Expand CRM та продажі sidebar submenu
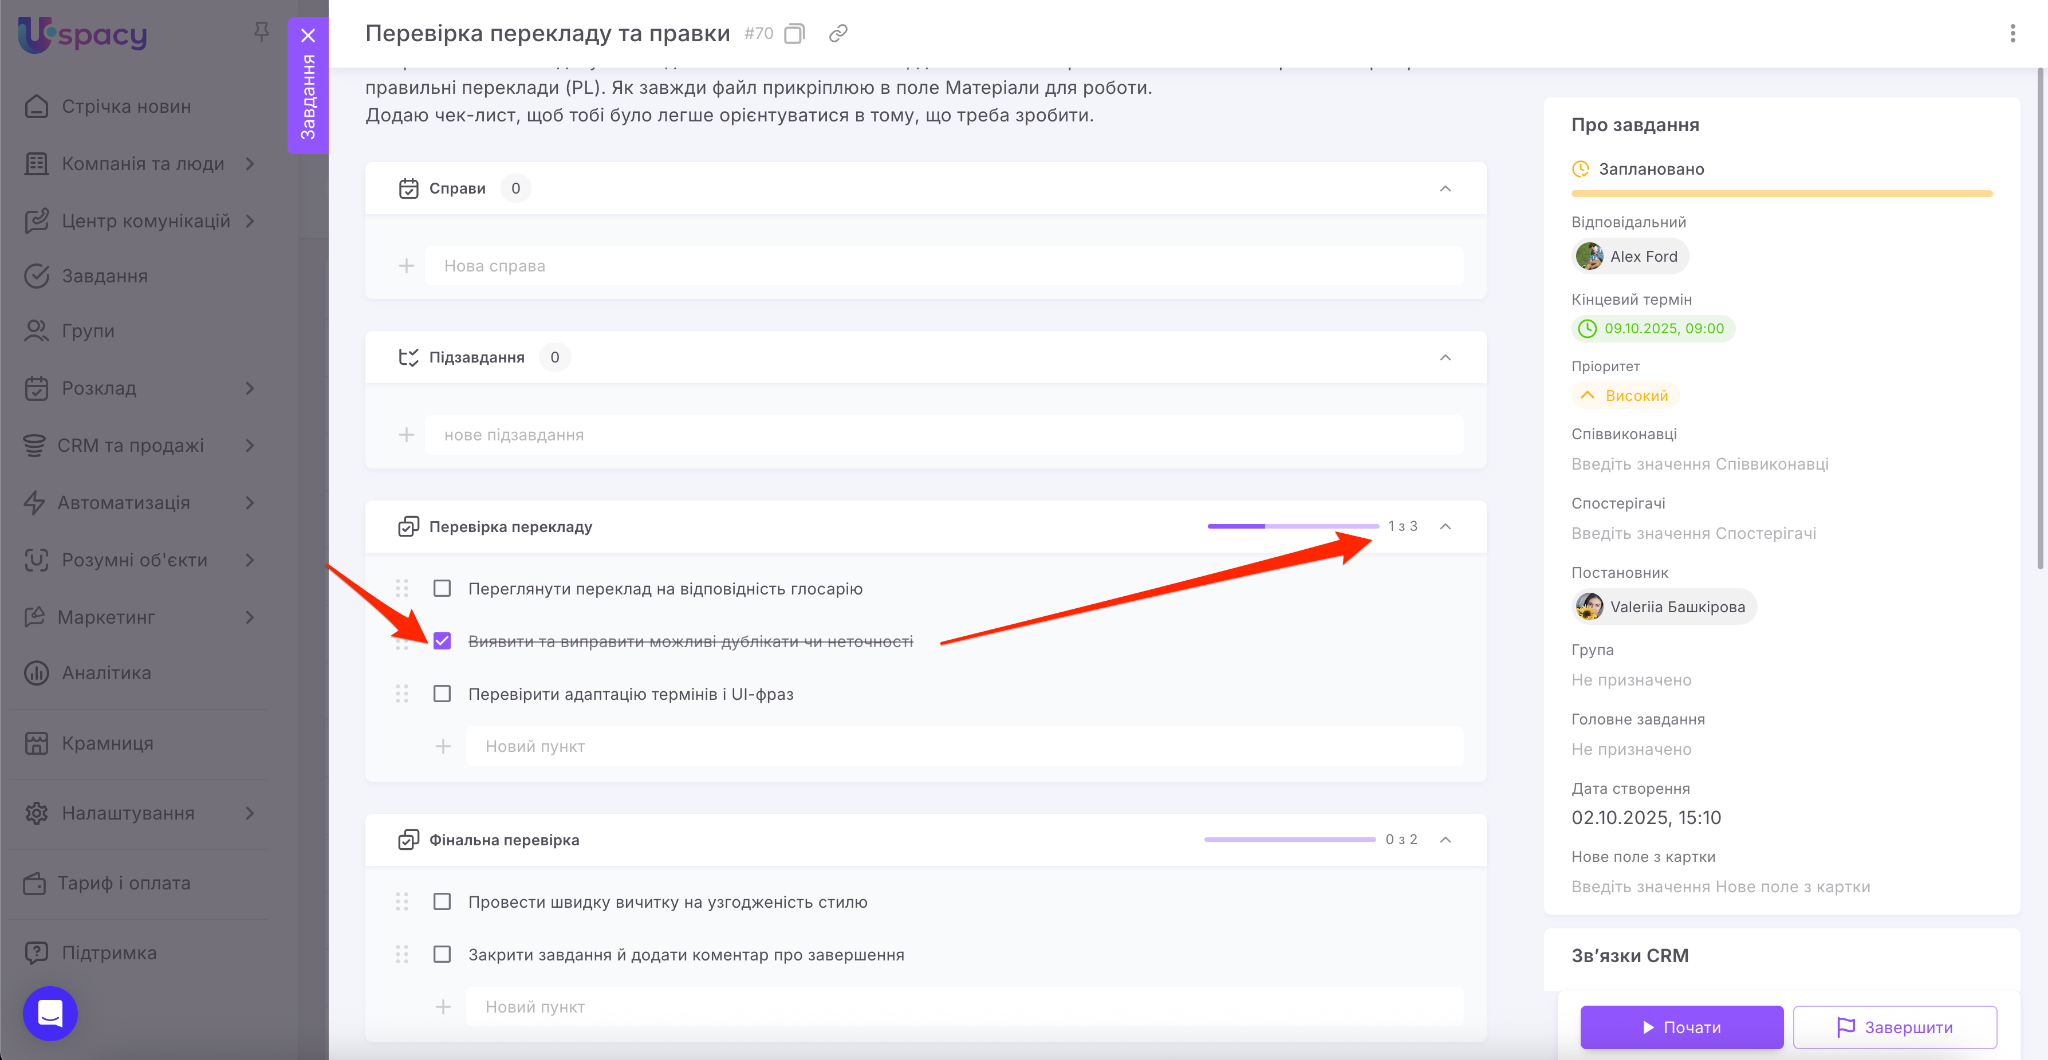 pyautogui.click(x=250, y=446)
